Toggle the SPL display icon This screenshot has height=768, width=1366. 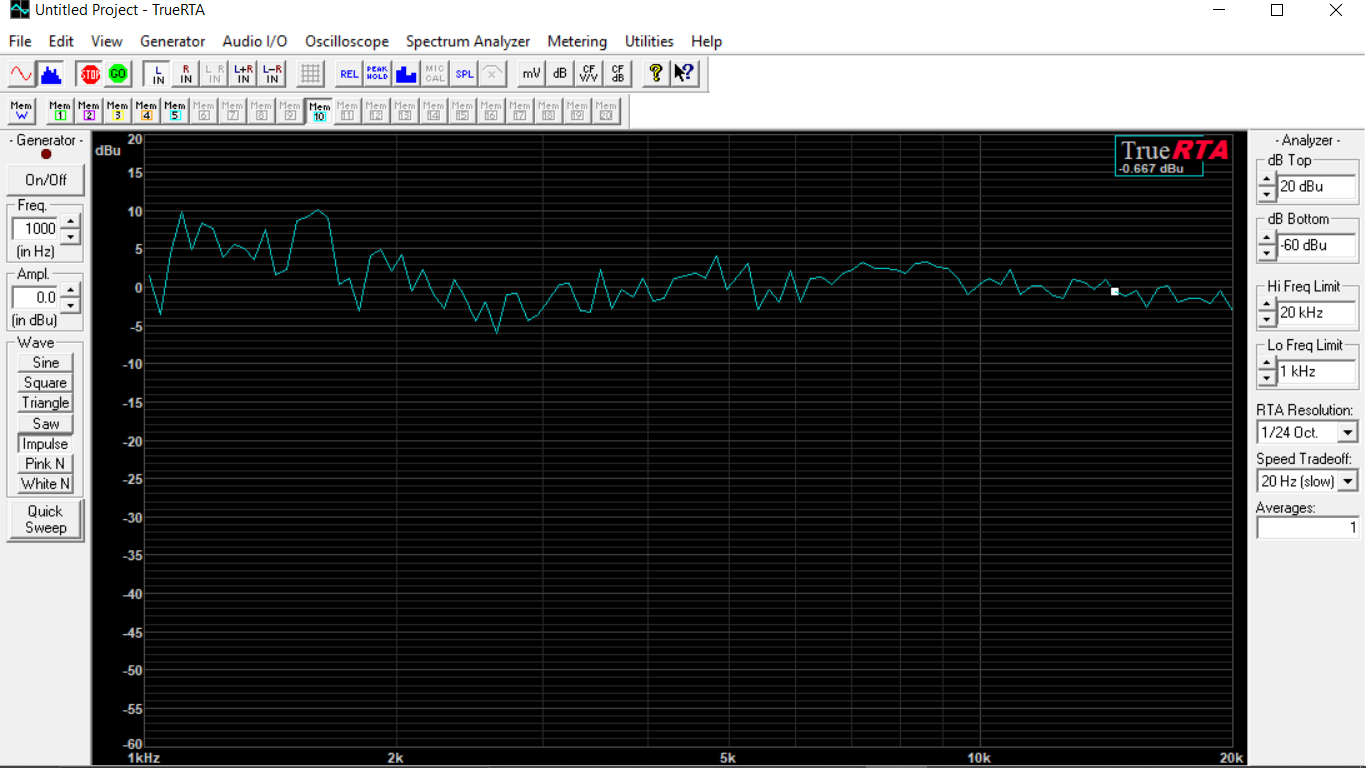pos(464,73)
